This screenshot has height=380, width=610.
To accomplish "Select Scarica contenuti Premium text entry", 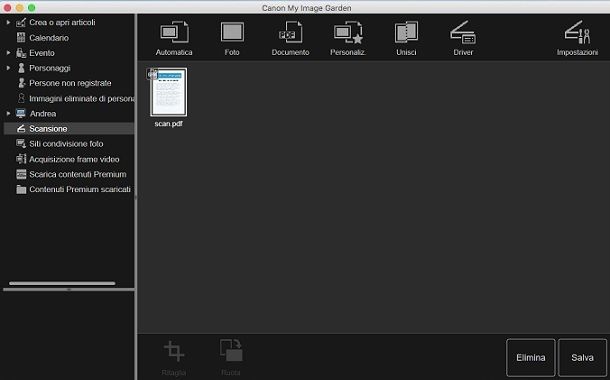I will (78, 174).
